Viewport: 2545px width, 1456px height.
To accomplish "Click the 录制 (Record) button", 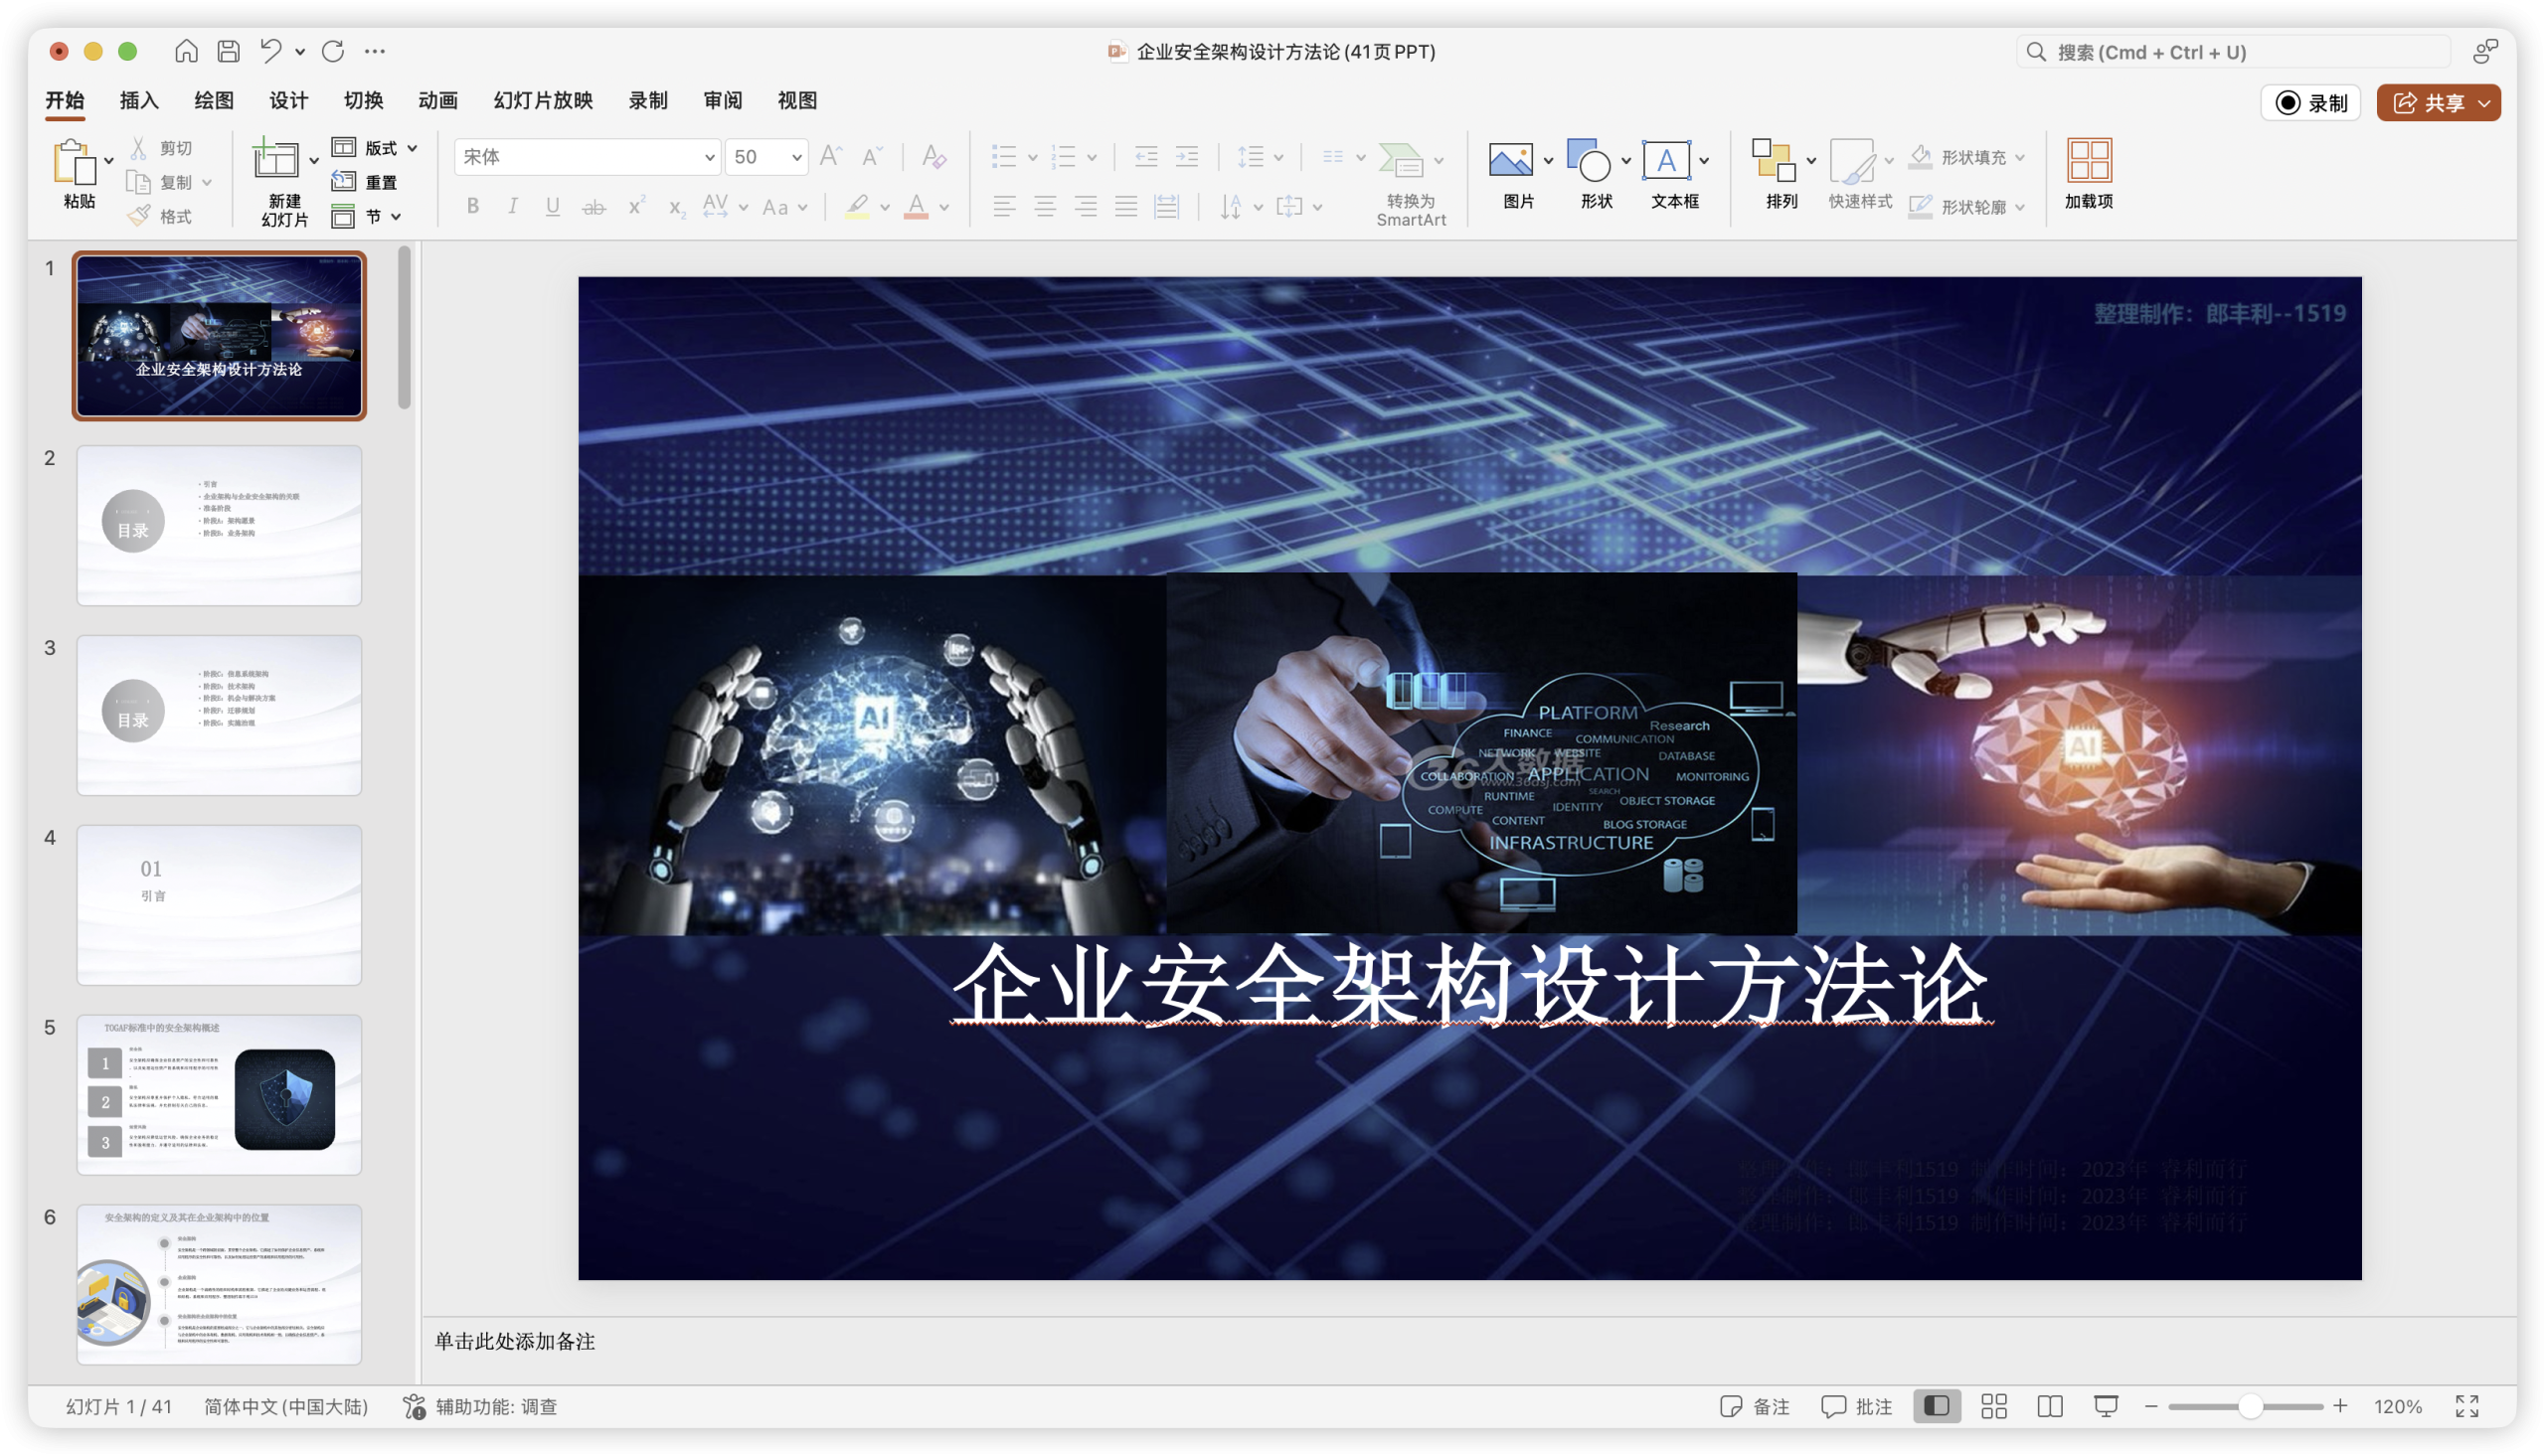I will [2311, 102].
